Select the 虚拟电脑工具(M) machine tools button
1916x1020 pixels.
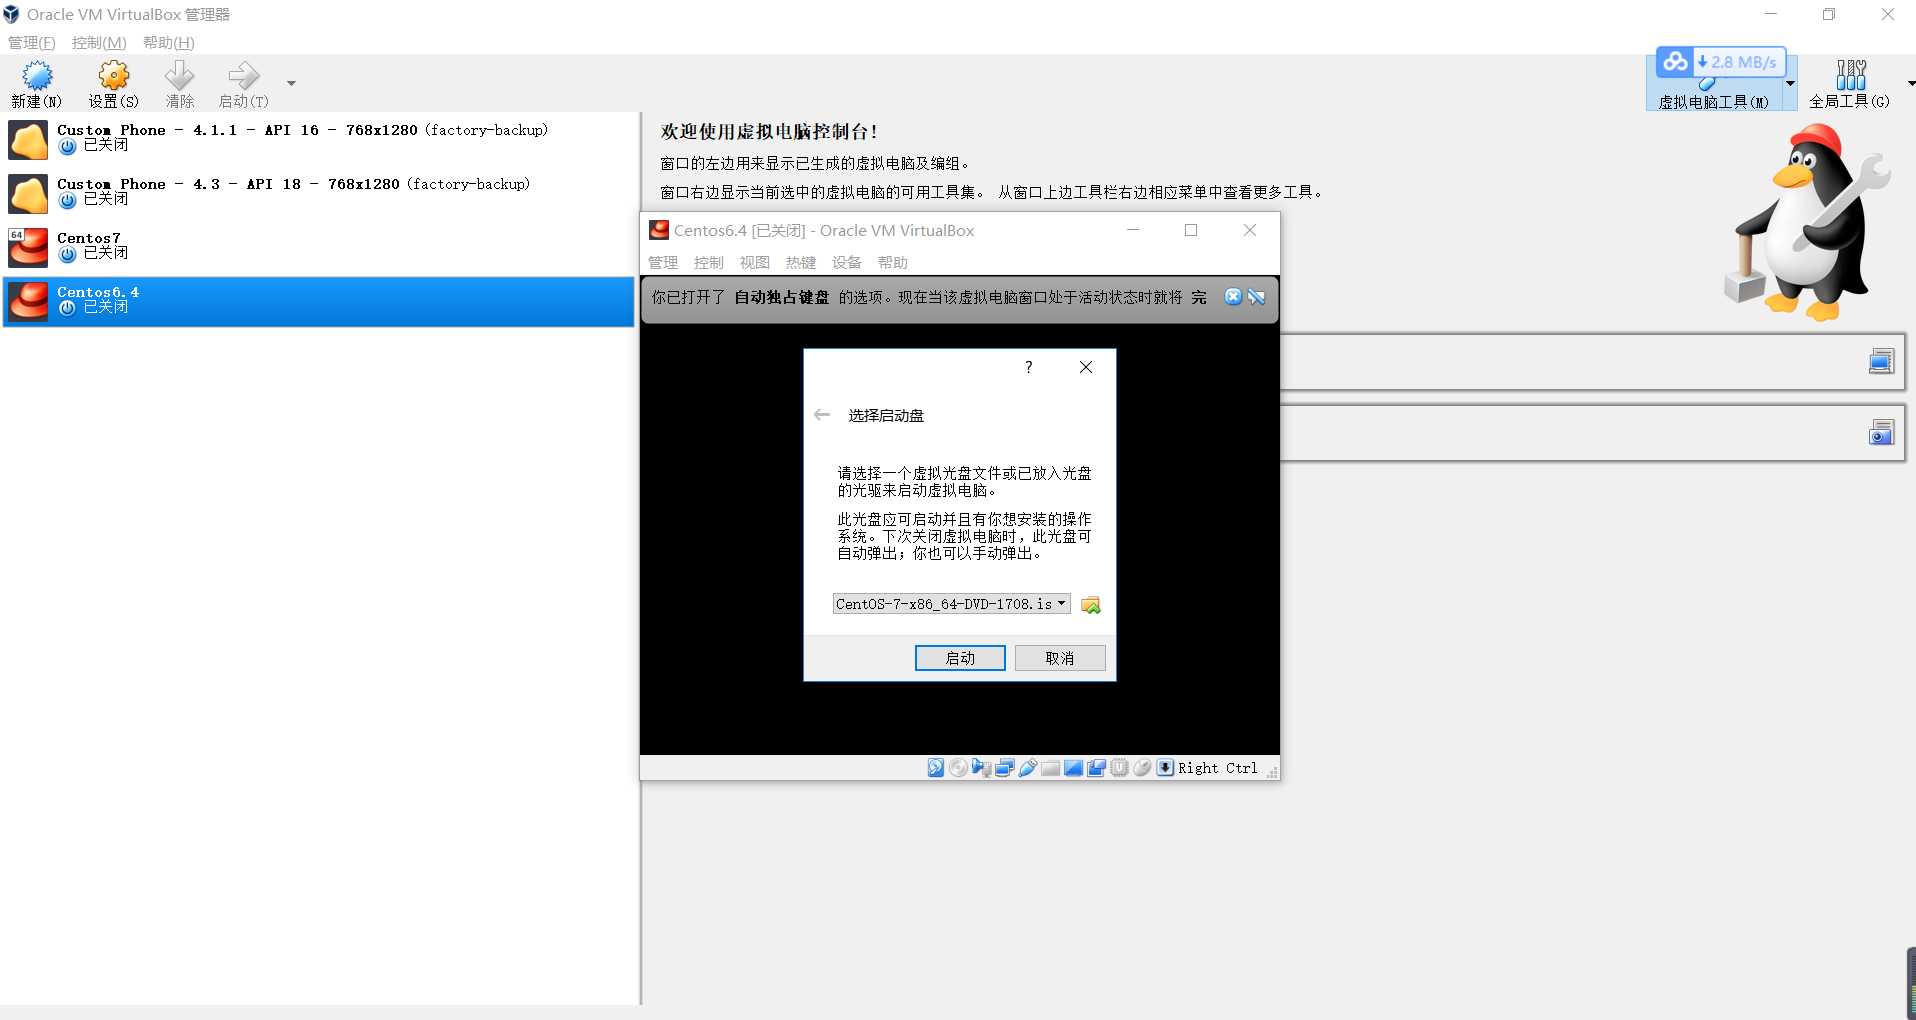(x=1713, y=84)
